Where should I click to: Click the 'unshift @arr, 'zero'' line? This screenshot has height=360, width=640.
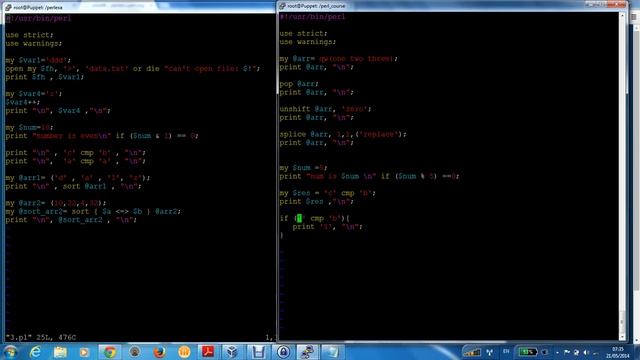tap(325, 109)
